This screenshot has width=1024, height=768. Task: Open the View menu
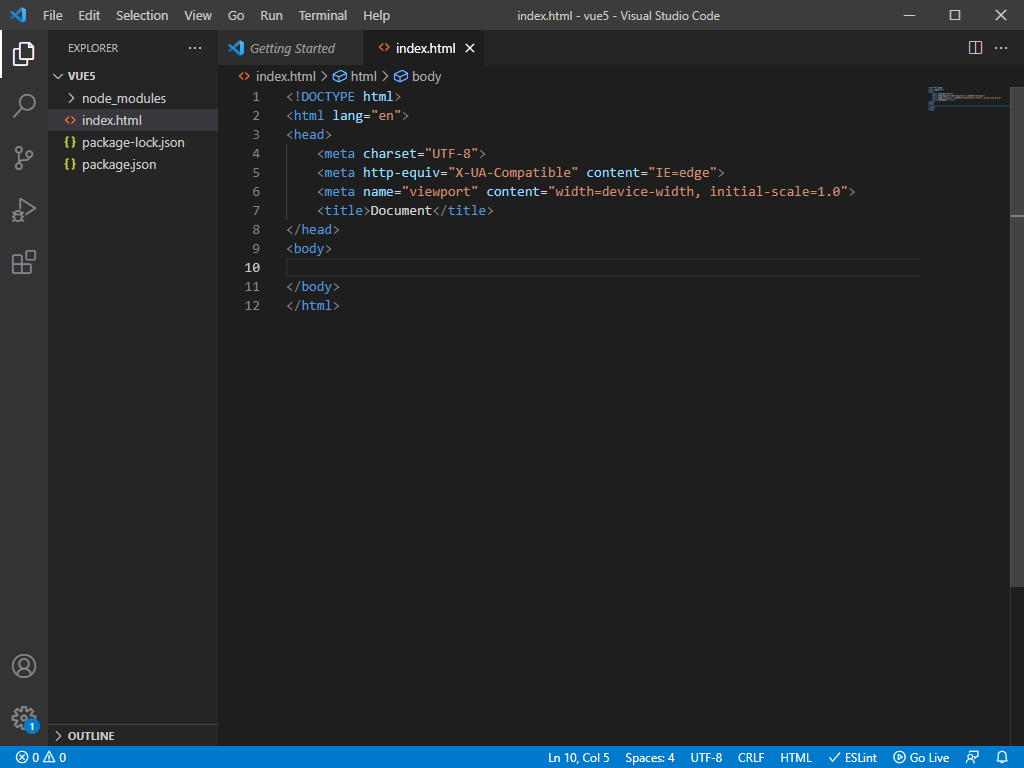pos(198,15)
